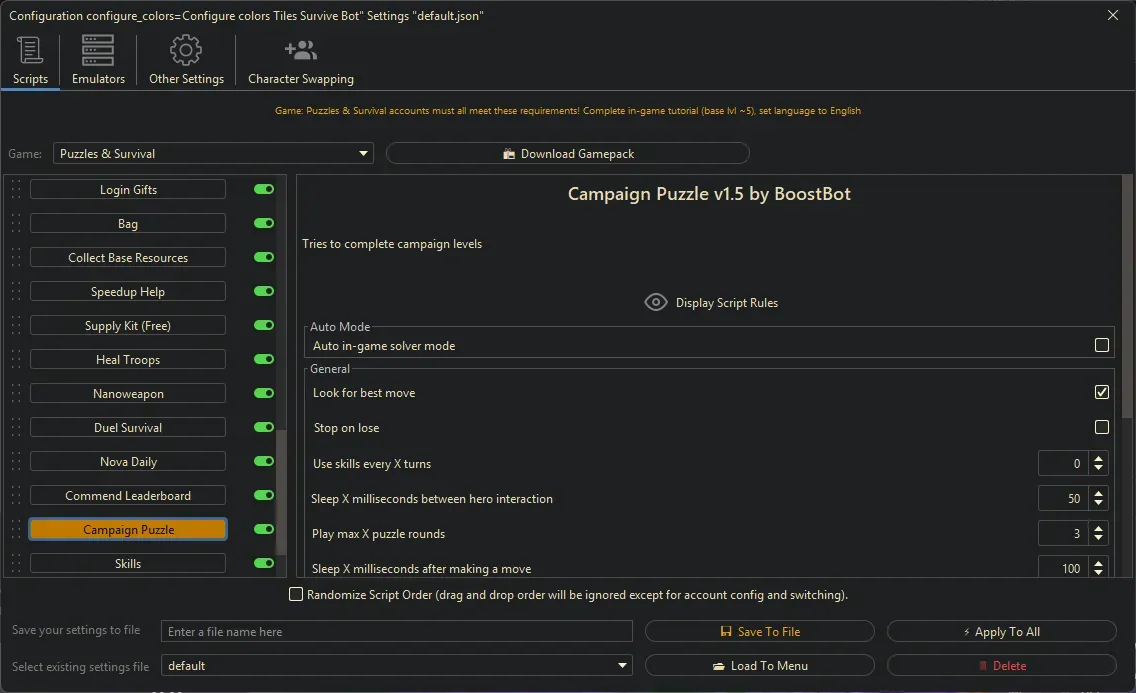Expand the existing settings file dropdown
The width and height of the screenshot is (1136, 693).
point(623,666)
